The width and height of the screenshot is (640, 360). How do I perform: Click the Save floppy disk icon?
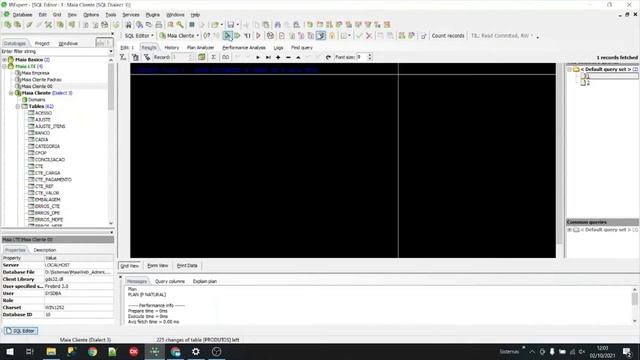(231, 24)
